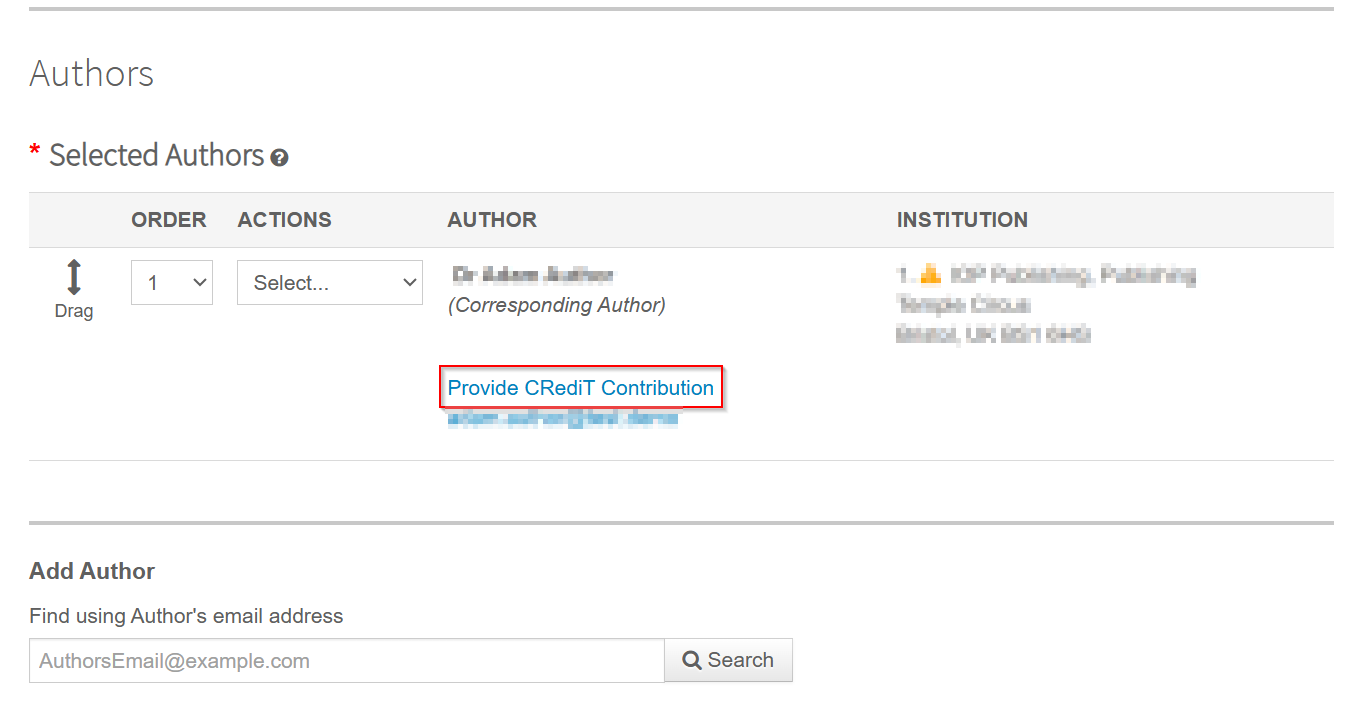Click the blurred institution address text
The width and height of the screenshot is (1359, 712).
[x=1046, y=304]
